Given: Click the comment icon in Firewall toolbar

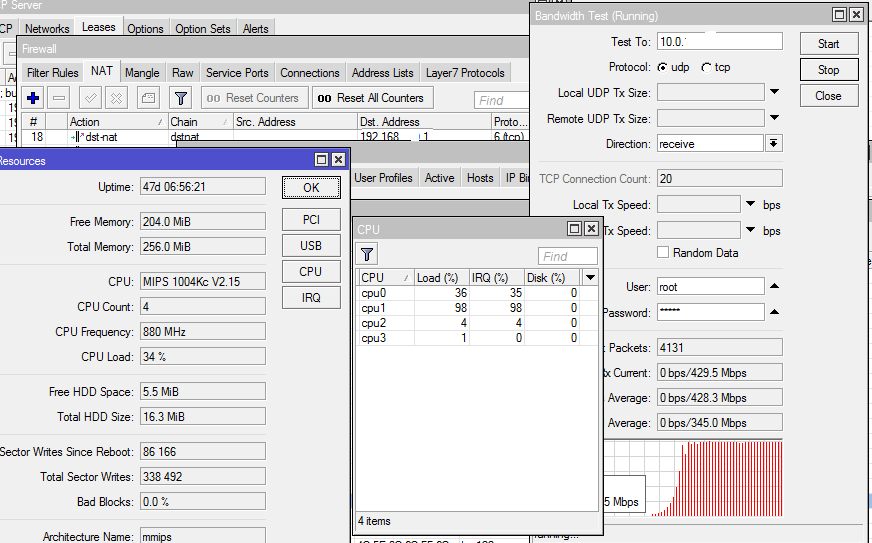Looking at the screenshot, I should pyautogui.click(x=148, y=98).
